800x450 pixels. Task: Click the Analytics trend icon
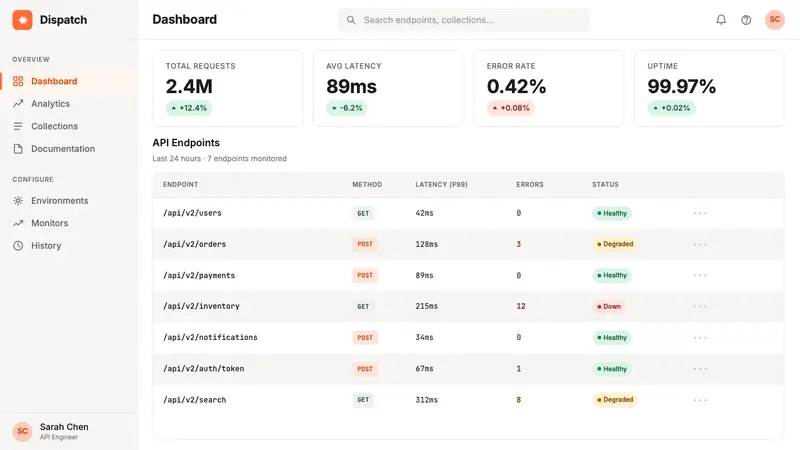[x=18, y=104]
